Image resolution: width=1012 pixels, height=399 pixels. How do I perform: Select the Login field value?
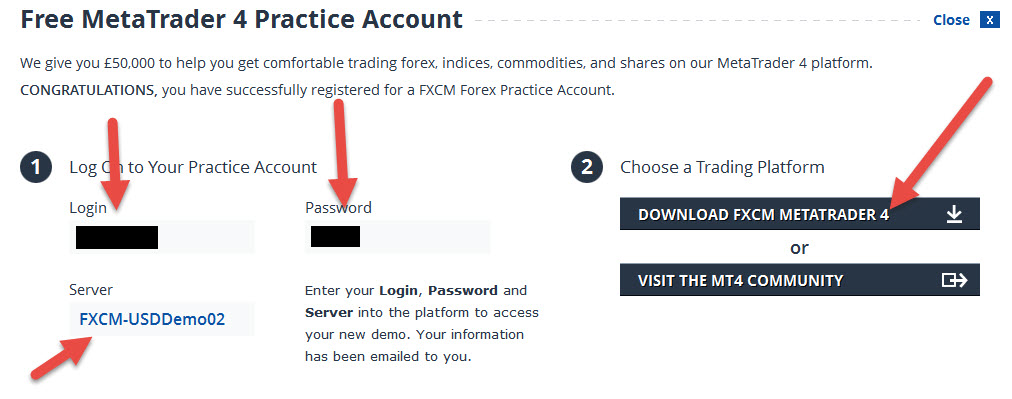pyautogui.click(x=161, y=237)
